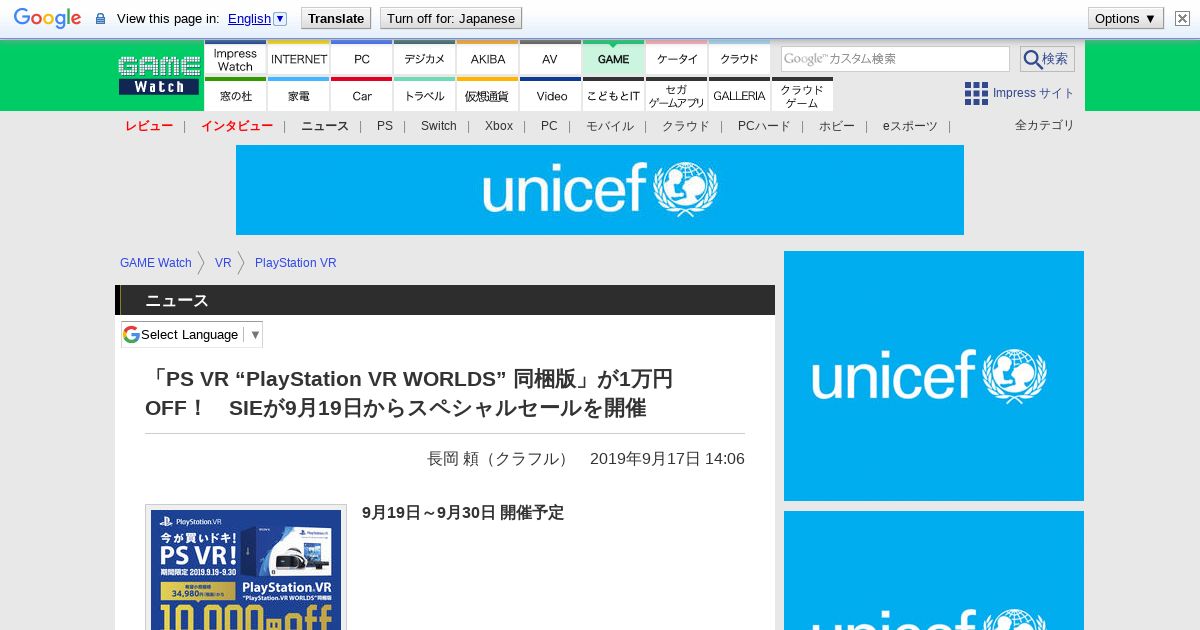Click the date 2019年9月17日 14:06
This screenshot has width=1200, height=630.
[x=667, y=459]
